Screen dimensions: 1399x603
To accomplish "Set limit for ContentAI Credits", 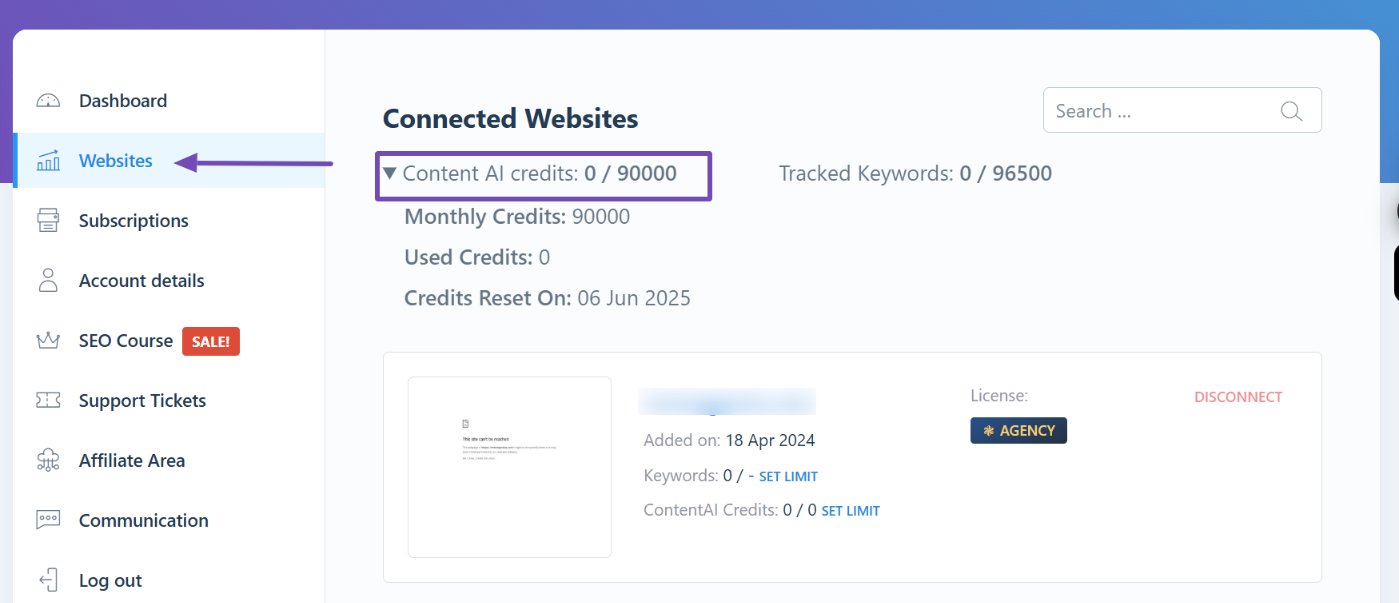I will (850, 511).
